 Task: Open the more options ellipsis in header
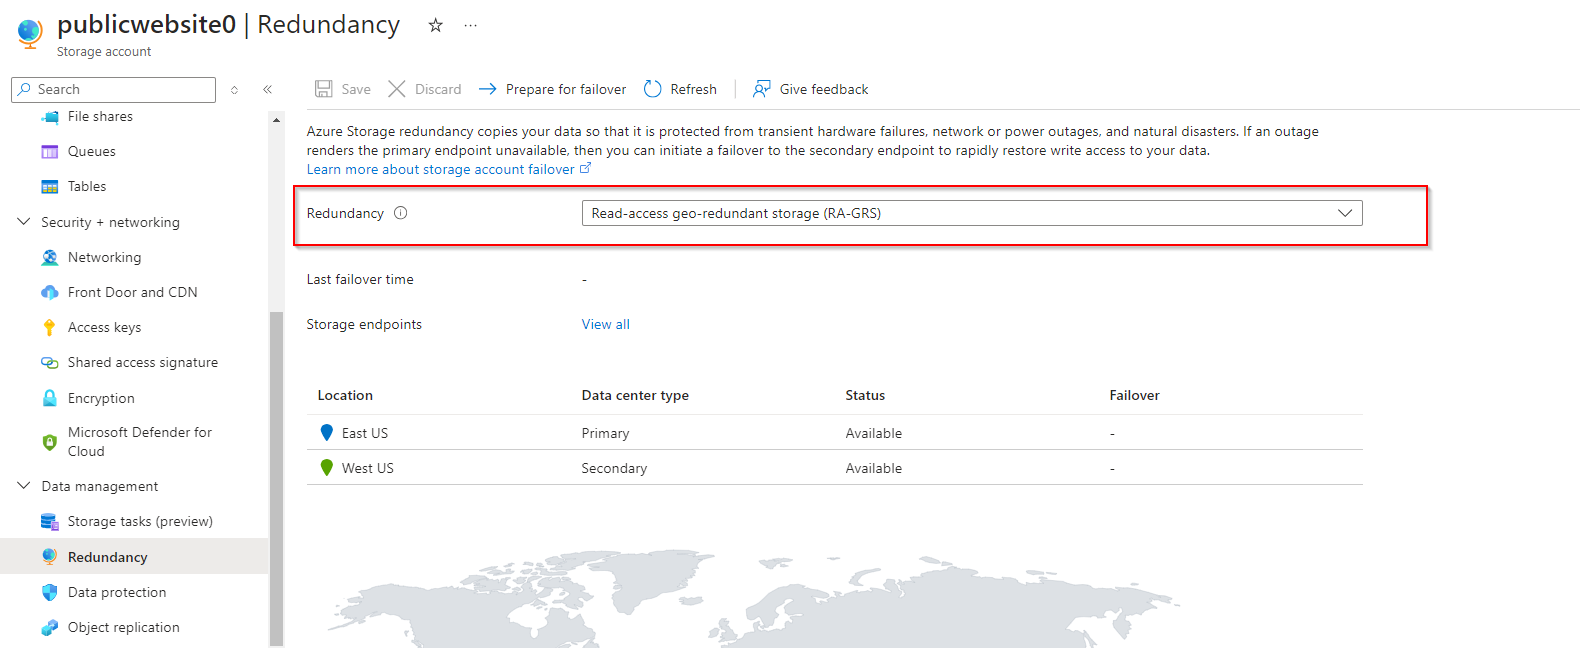coord(471,25)
